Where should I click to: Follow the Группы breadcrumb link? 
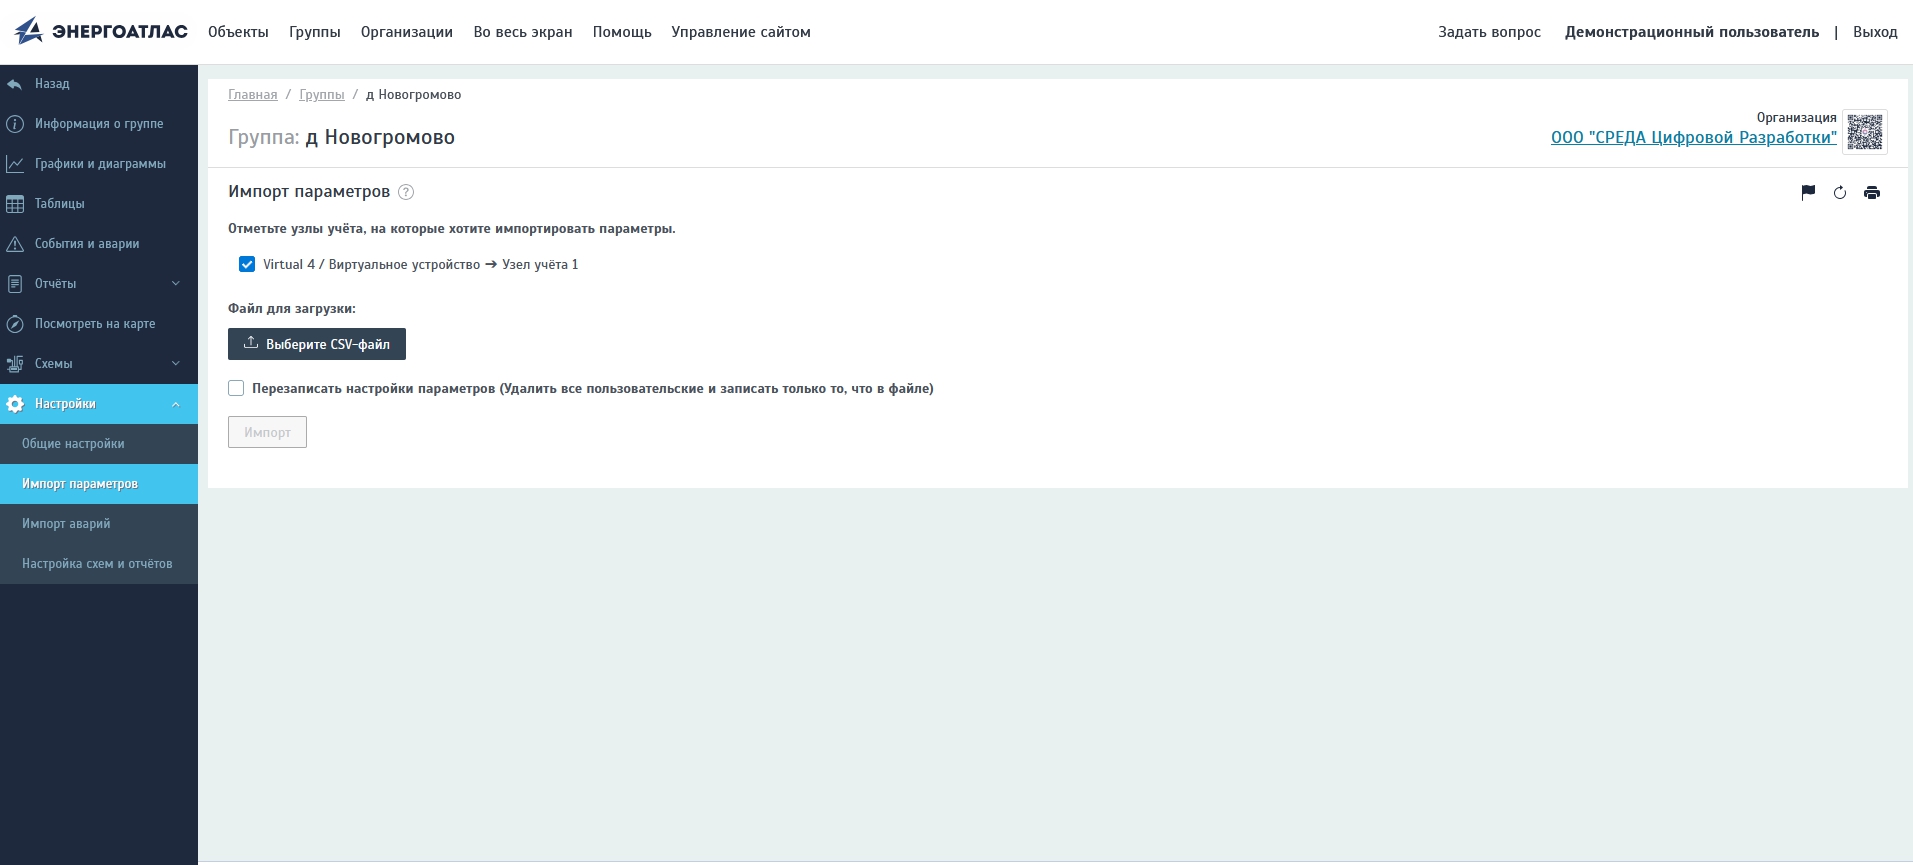tap(322, 95)
